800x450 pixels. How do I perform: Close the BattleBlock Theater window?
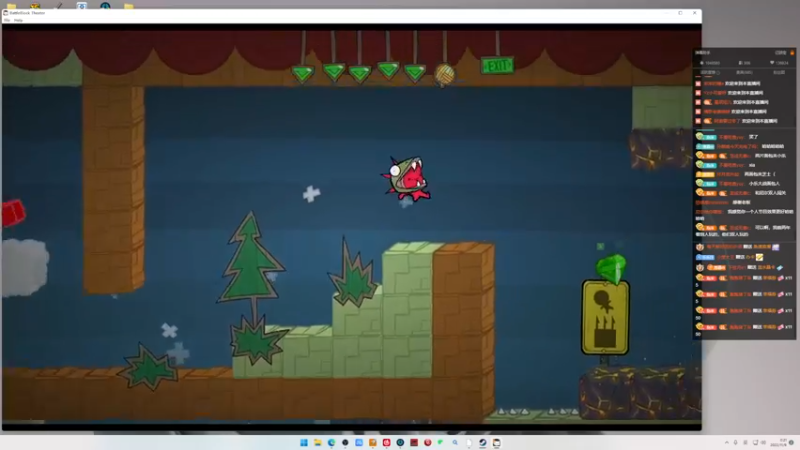(x=694, y=13)
